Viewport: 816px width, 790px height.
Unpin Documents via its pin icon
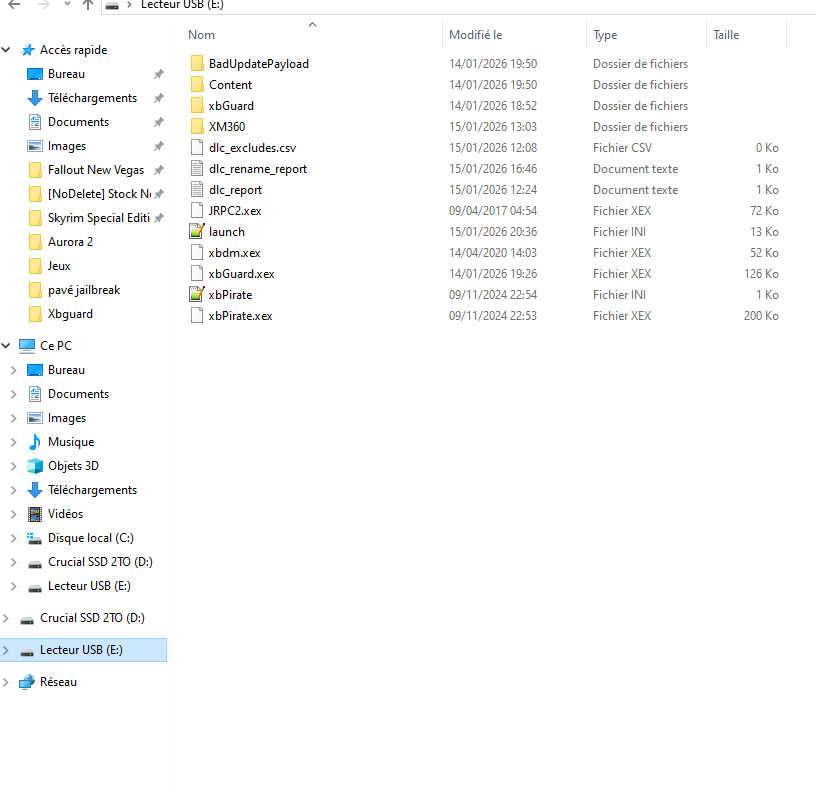159,122
